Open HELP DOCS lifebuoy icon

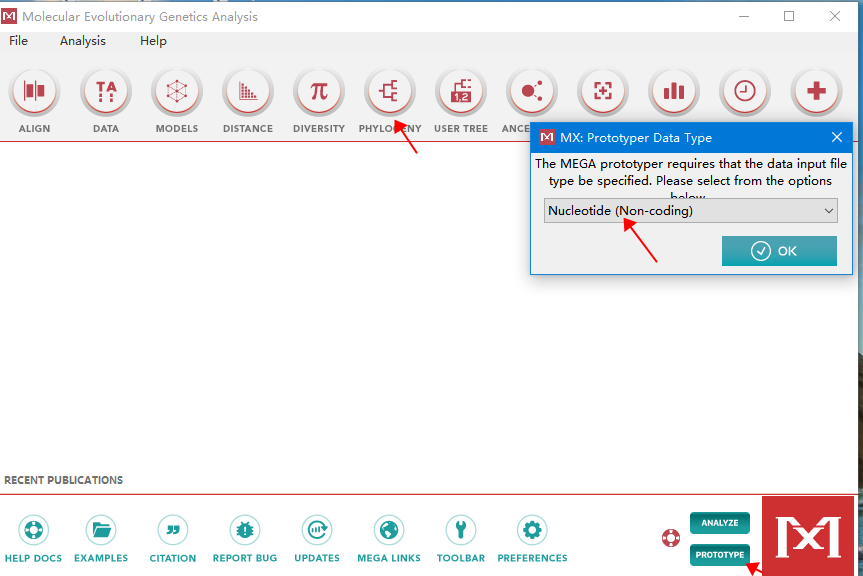34,530
